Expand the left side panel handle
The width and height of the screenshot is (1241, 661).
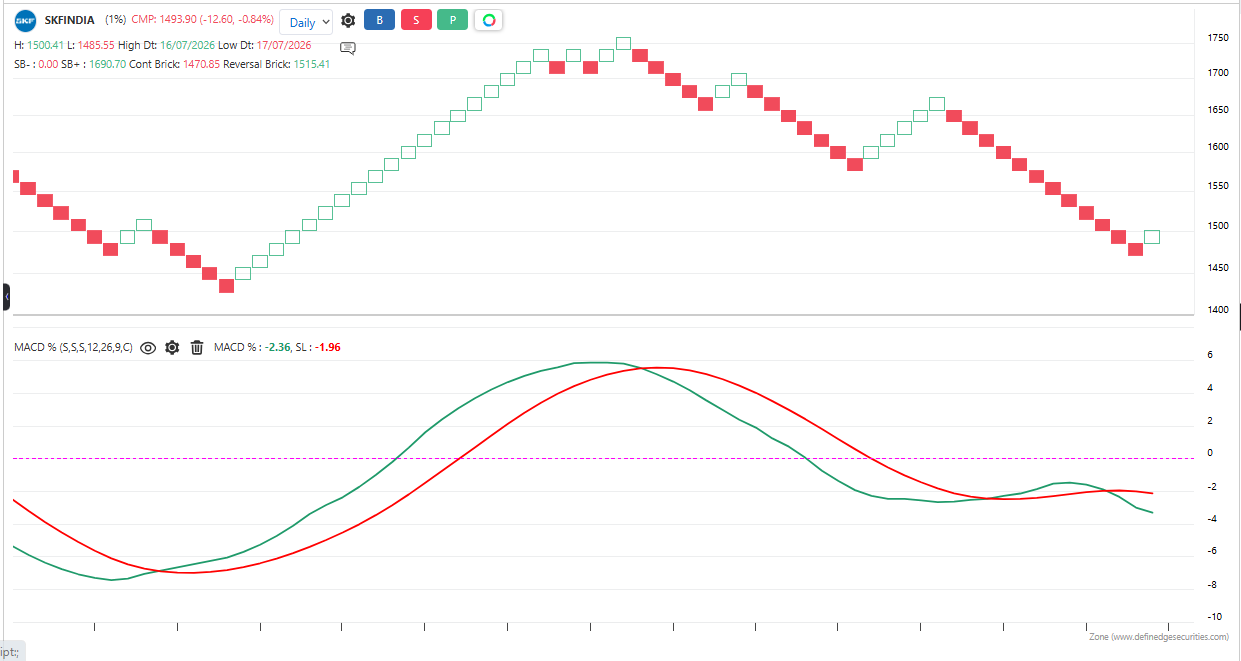(x=5, y=297)
